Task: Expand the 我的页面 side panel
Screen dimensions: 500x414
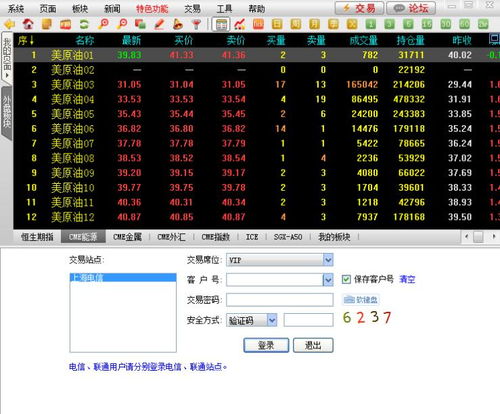Action: coord(7,57)
